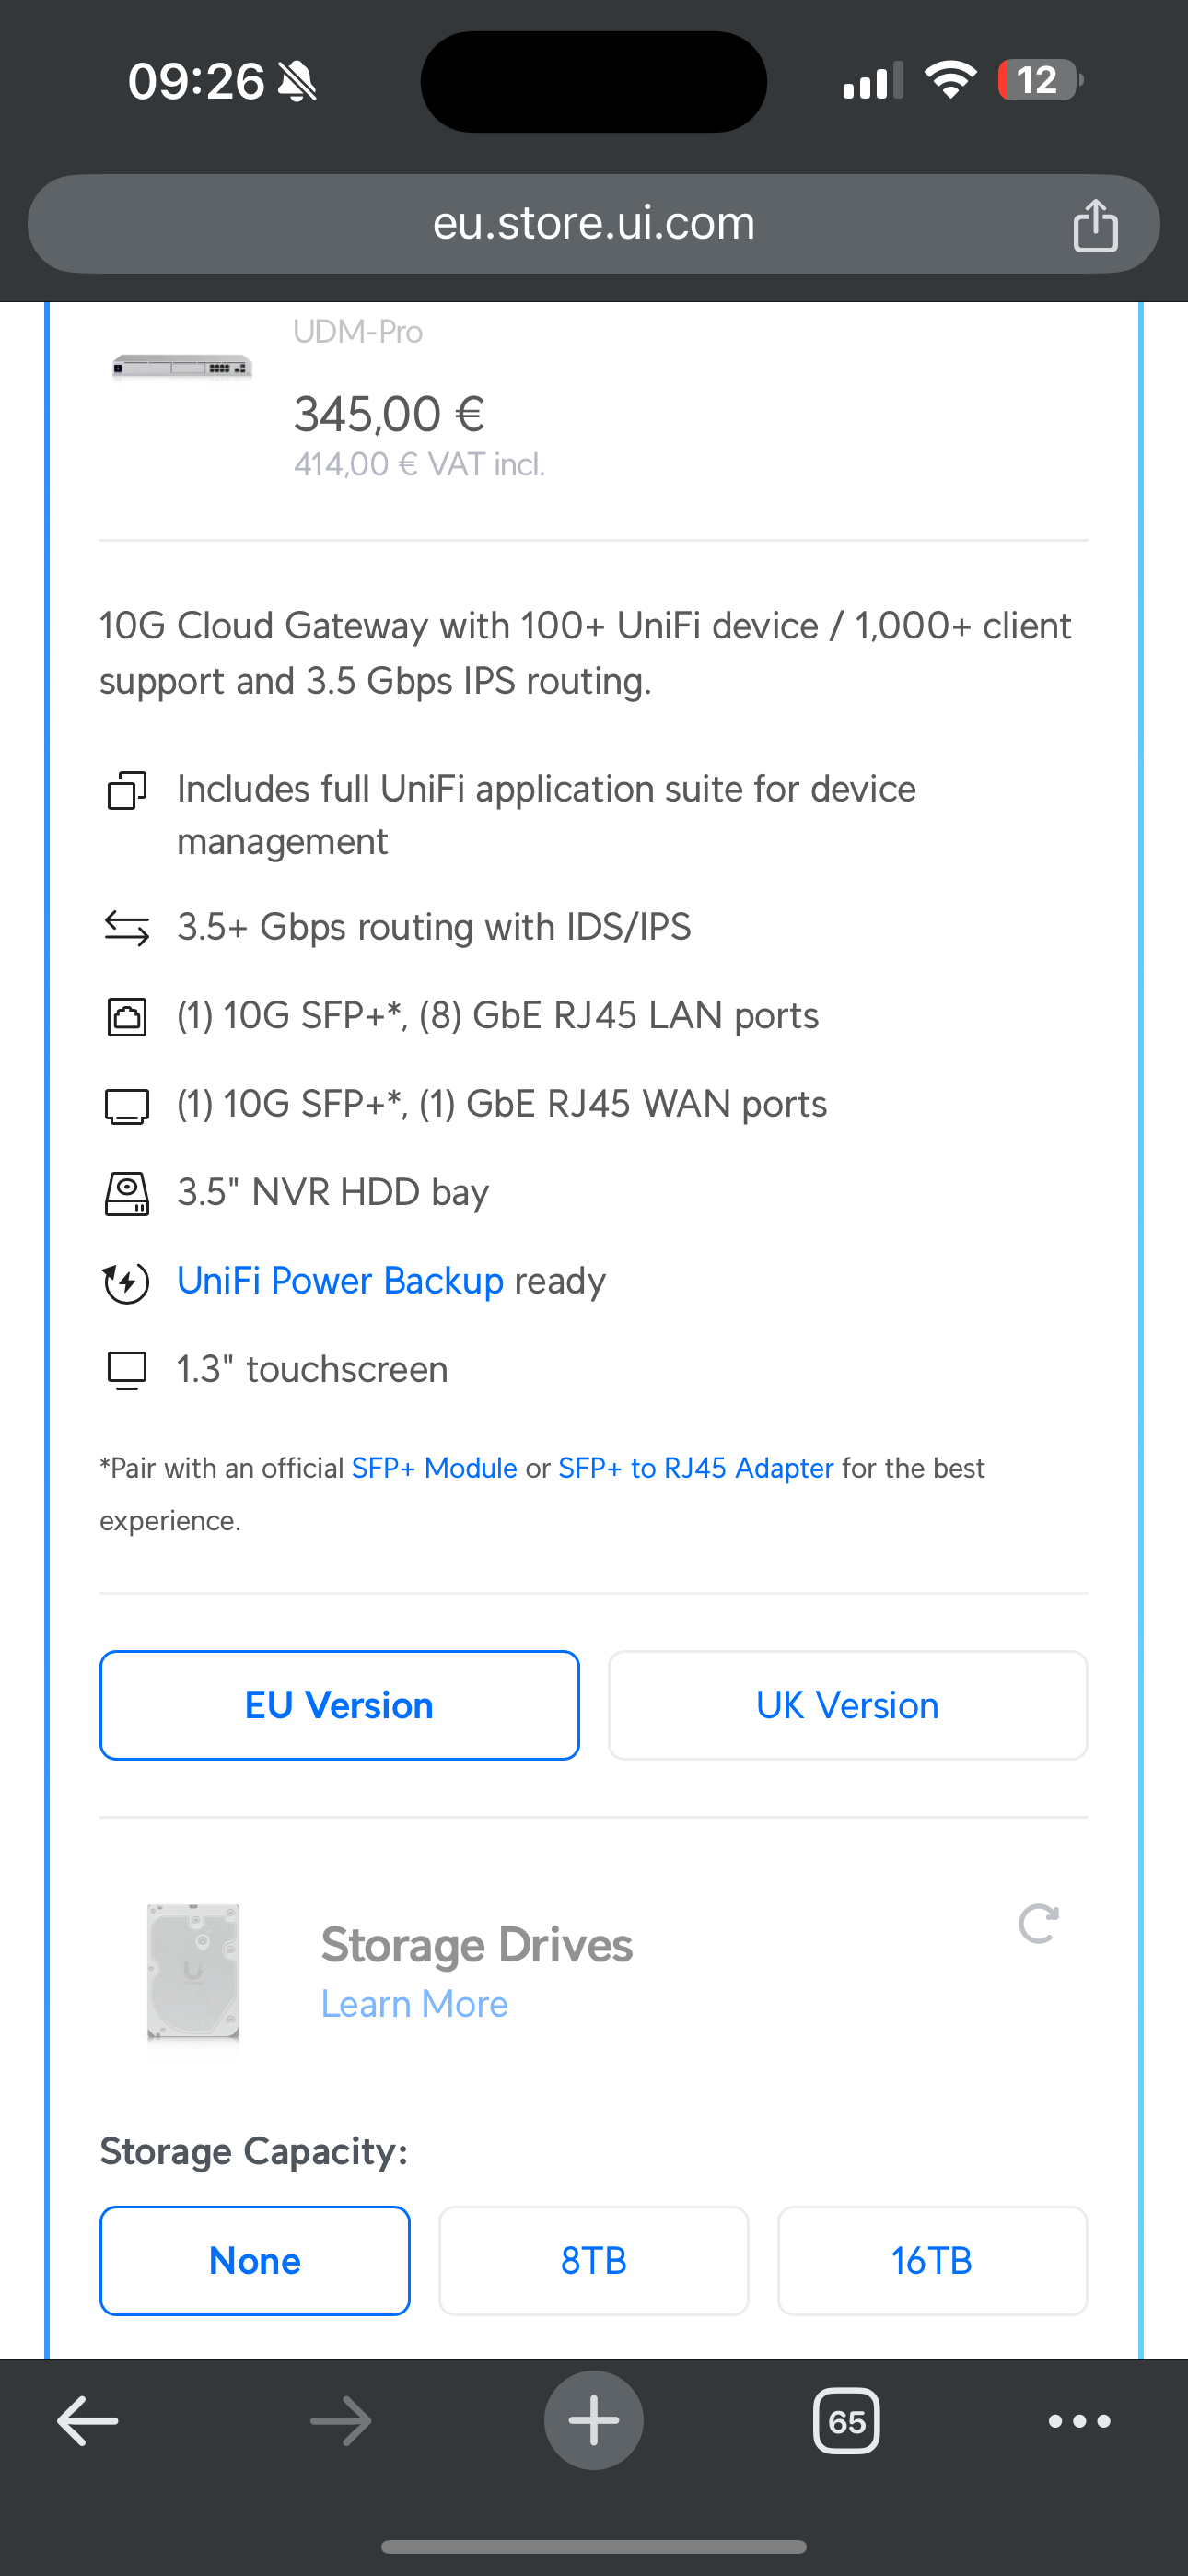Tap the eu.store.ui.com address bar
This screenshot has height=2576, width=1188.
point(593,223)
